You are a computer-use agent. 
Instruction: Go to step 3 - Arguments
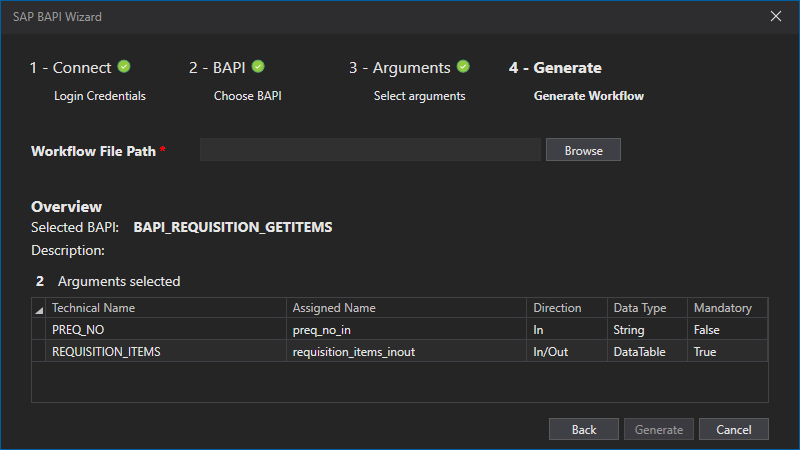pyautogui.click(x=399, y=67)
